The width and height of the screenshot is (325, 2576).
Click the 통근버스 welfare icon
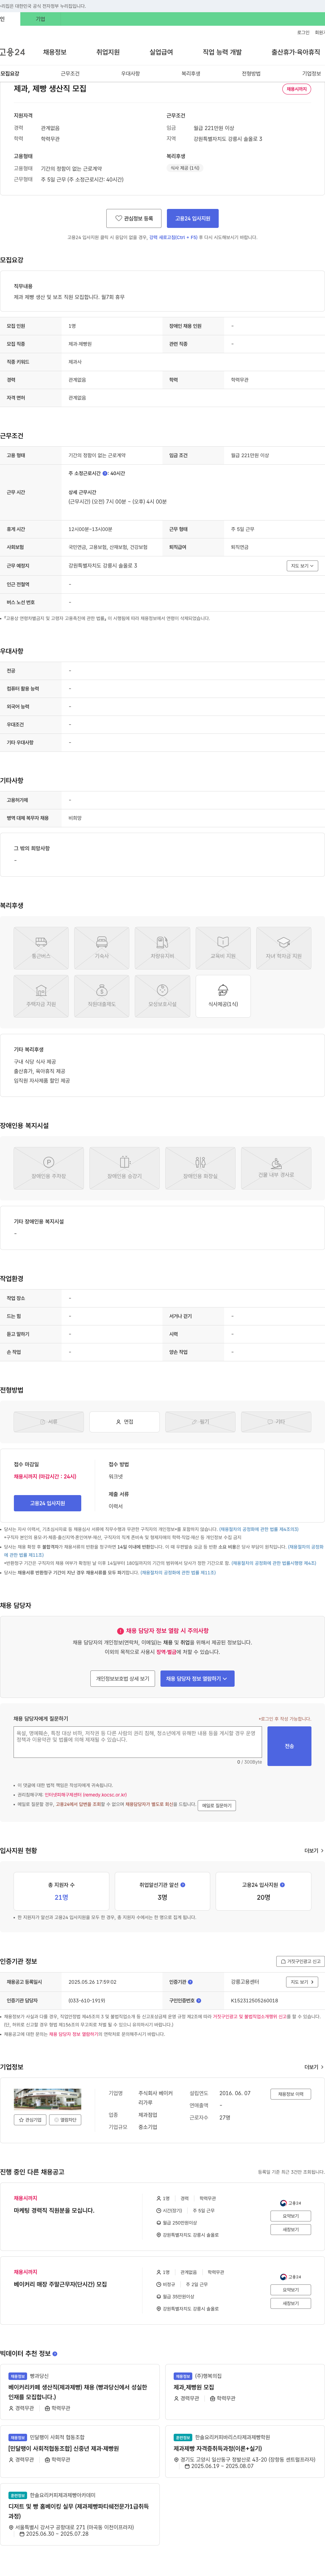pyautogui.click(x=41, y=947)
